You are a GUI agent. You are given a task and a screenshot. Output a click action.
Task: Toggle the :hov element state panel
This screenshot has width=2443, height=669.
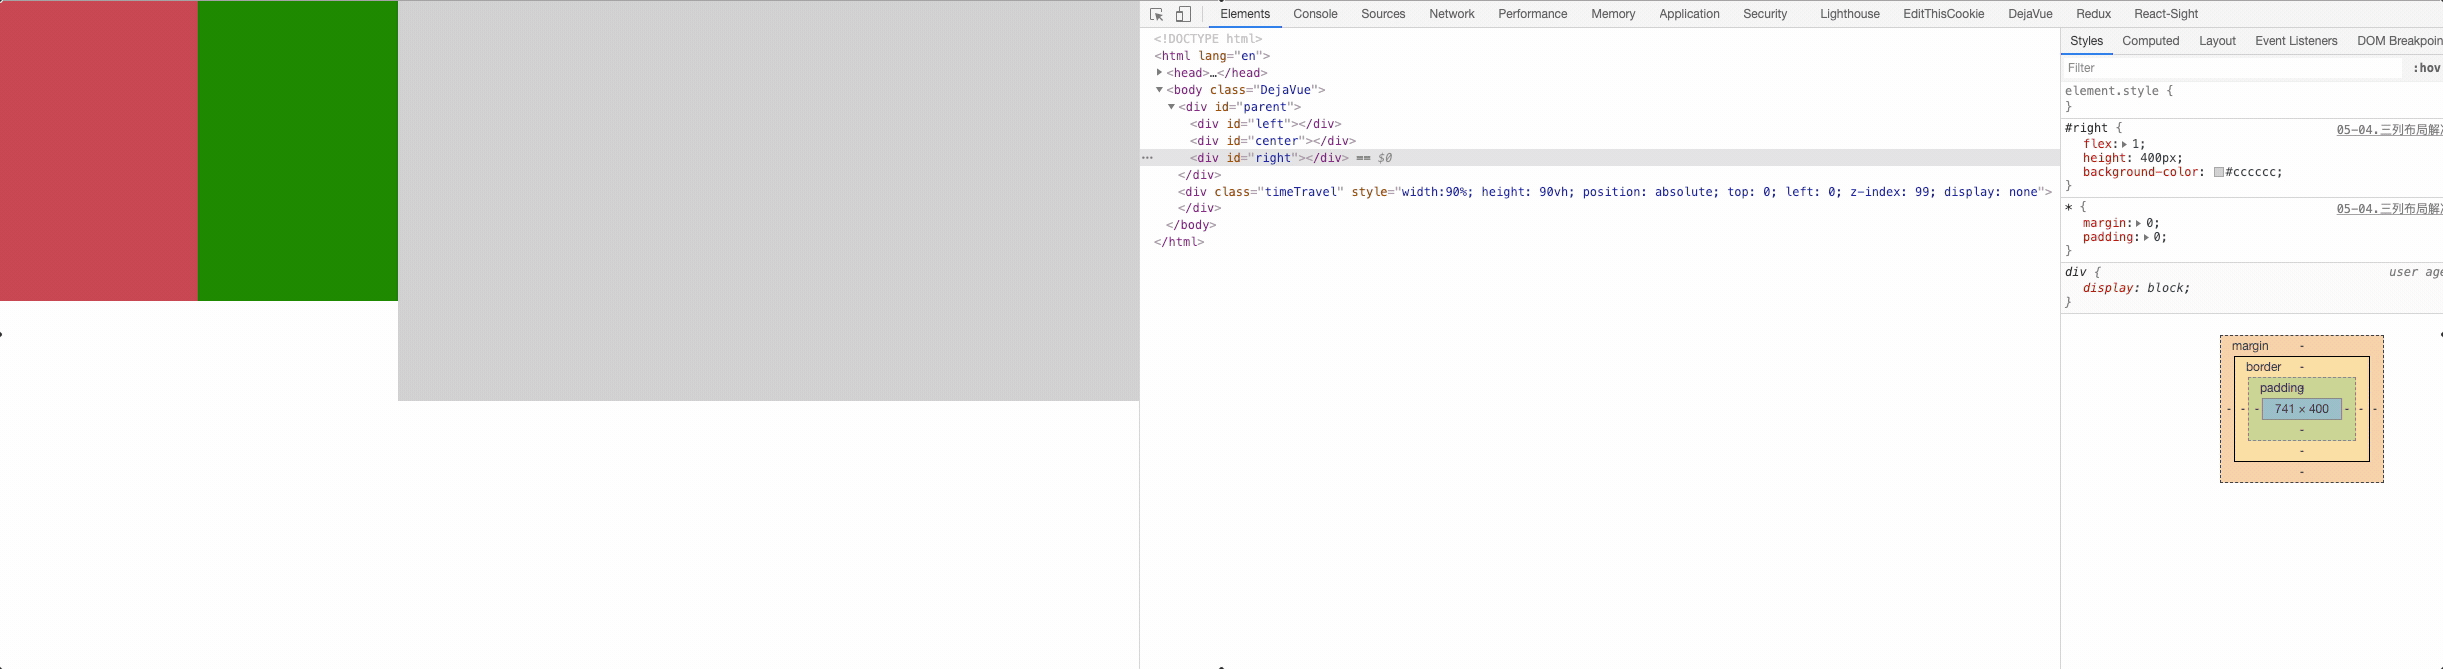[x=2425, y=68]
